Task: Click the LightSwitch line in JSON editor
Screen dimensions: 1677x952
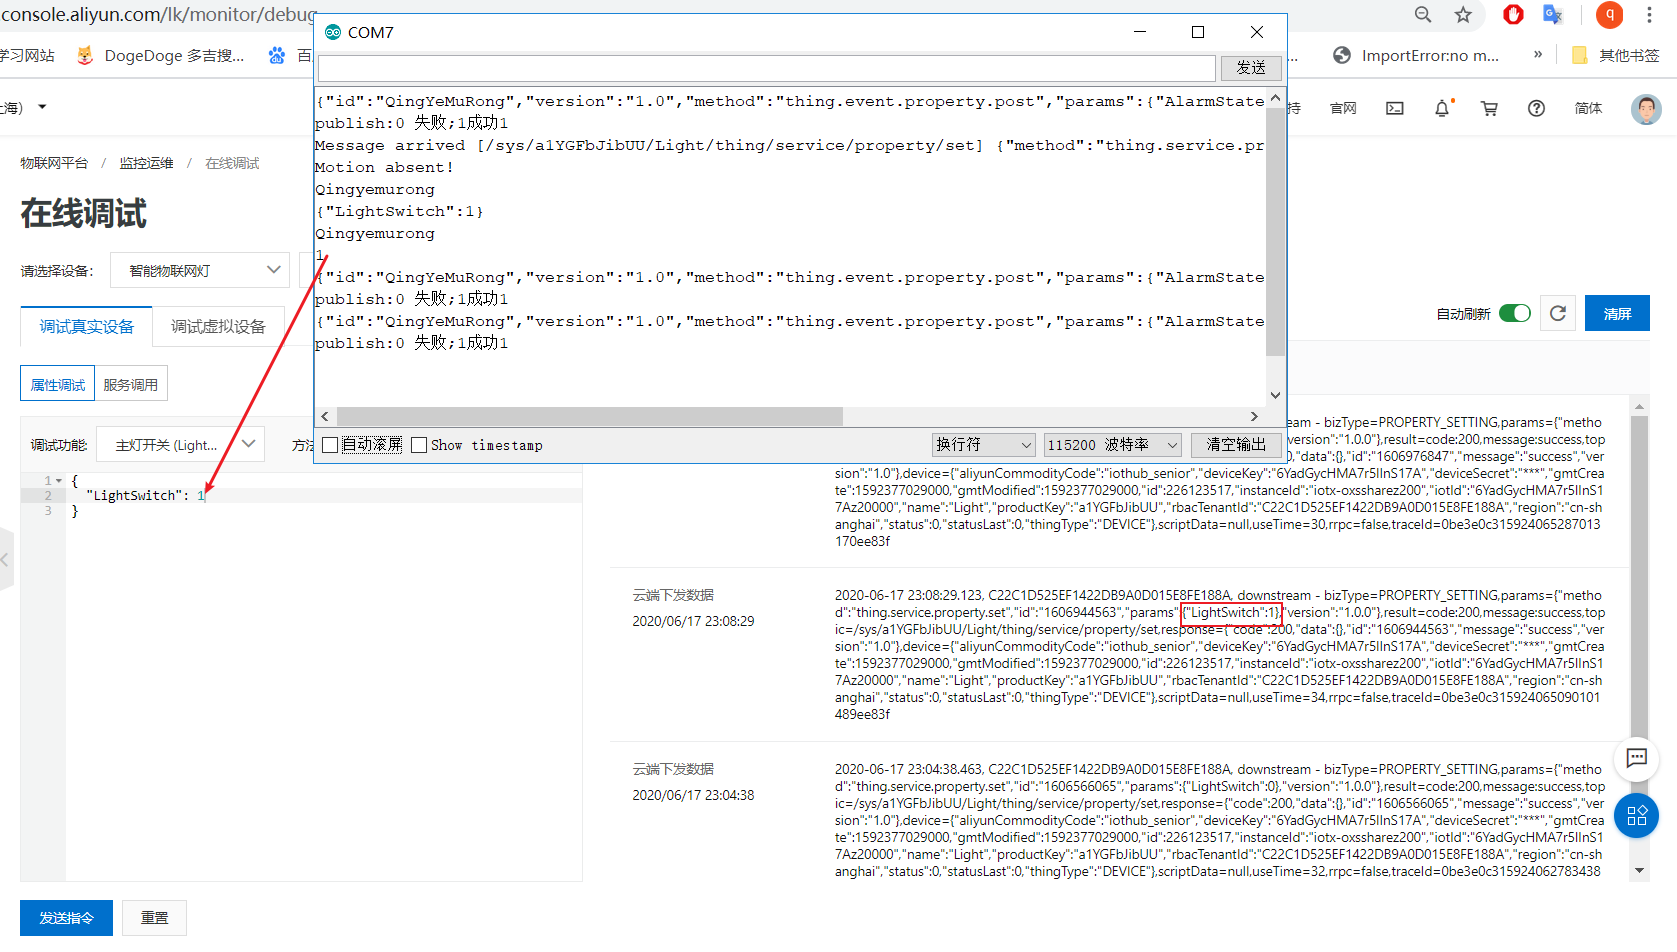Action: pyautogui.click(x=325, y=495)
